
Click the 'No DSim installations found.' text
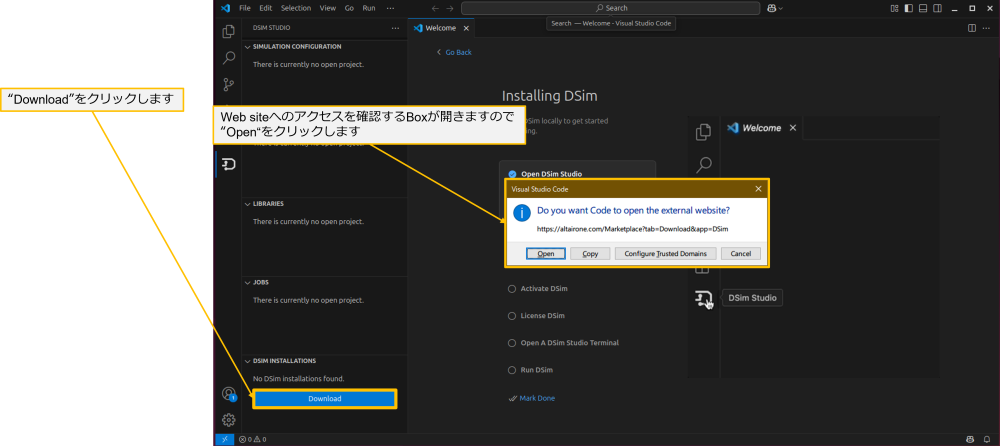pos(298,378)
